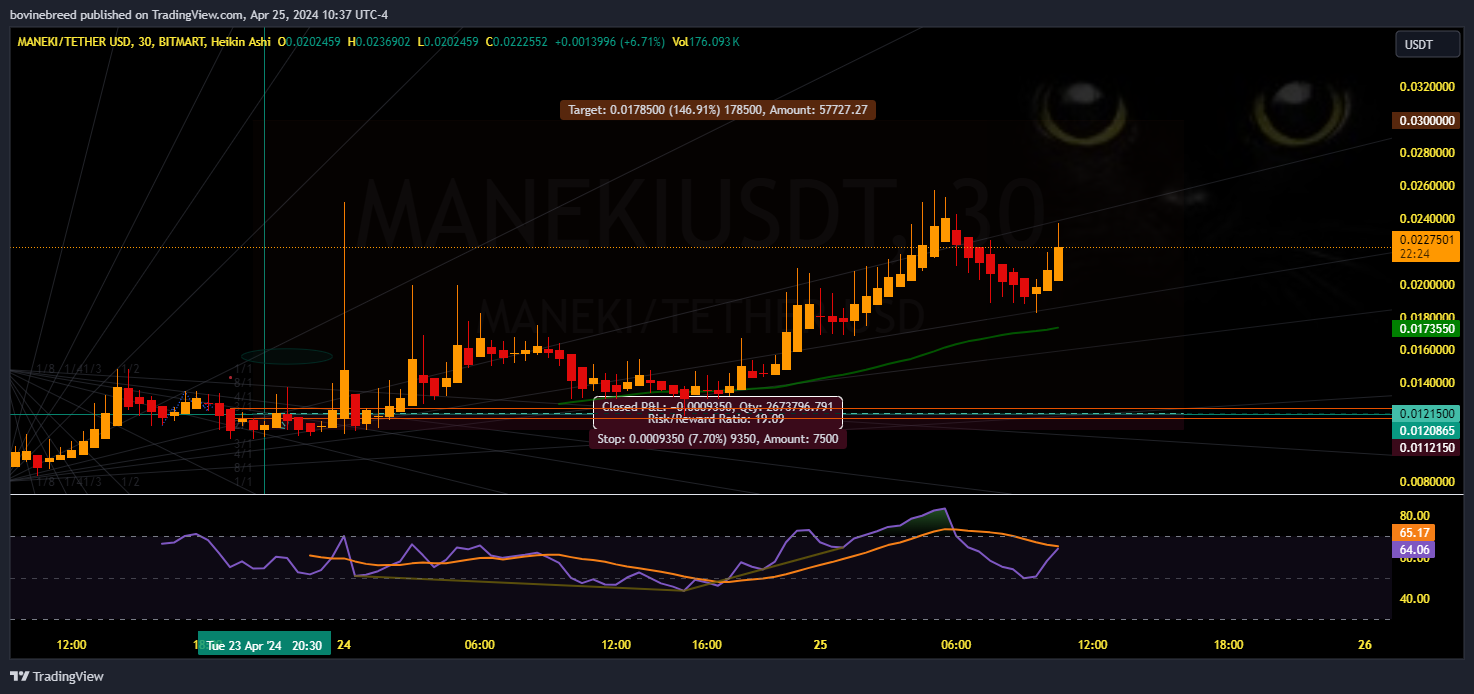Click the 0.0080000 price axis label
The height and width of the screenshot is (694, 1474).
point(1426,482)
